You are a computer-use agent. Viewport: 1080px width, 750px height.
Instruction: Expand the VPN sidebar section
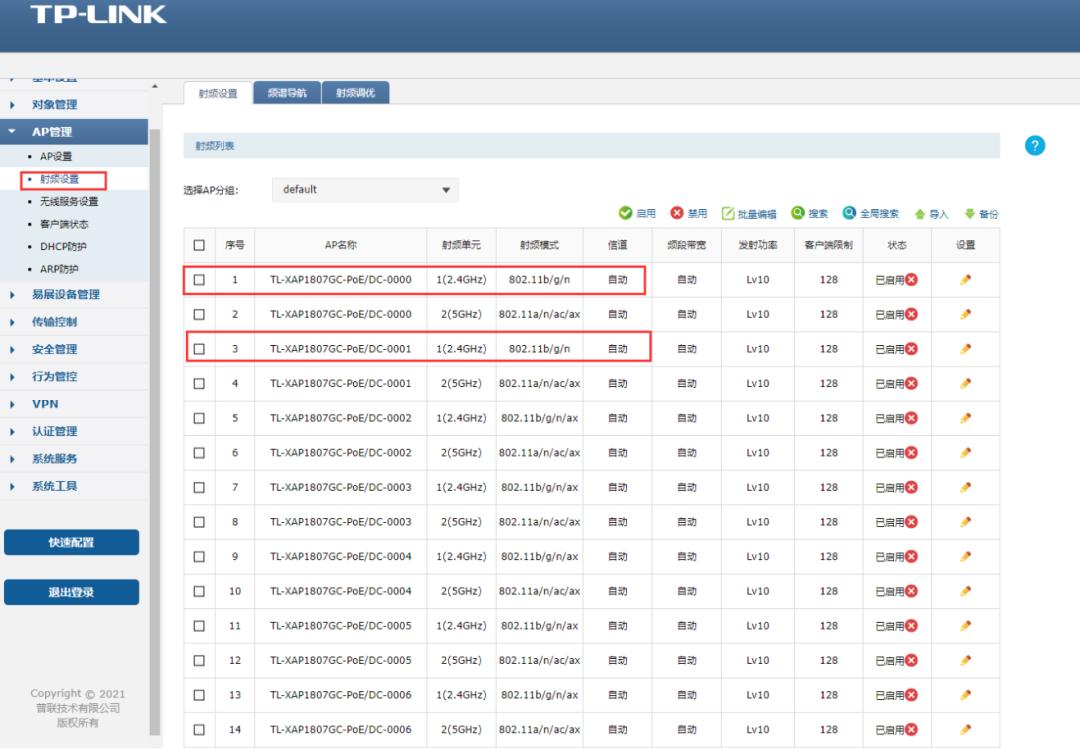click(45, 404)
